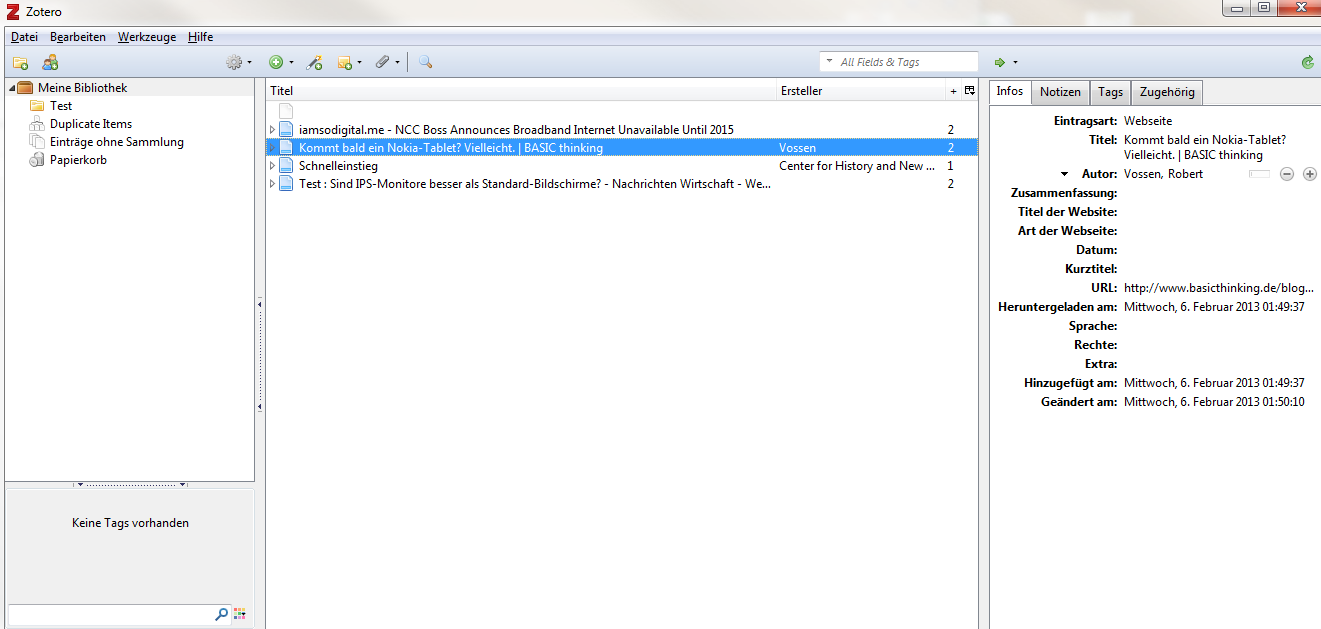Click the paperclip Add Attachment icon

click(x=385, y=62)
